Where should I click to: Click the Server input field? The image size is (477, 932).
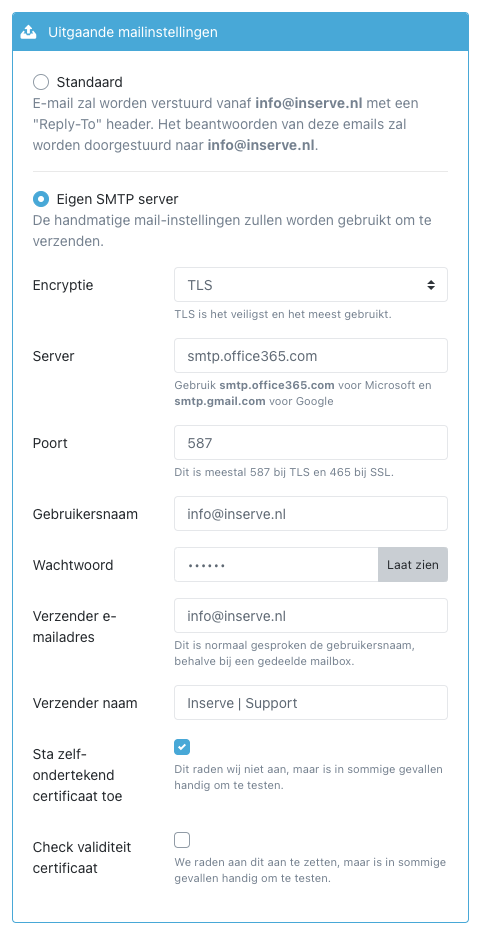pos(311,356)
